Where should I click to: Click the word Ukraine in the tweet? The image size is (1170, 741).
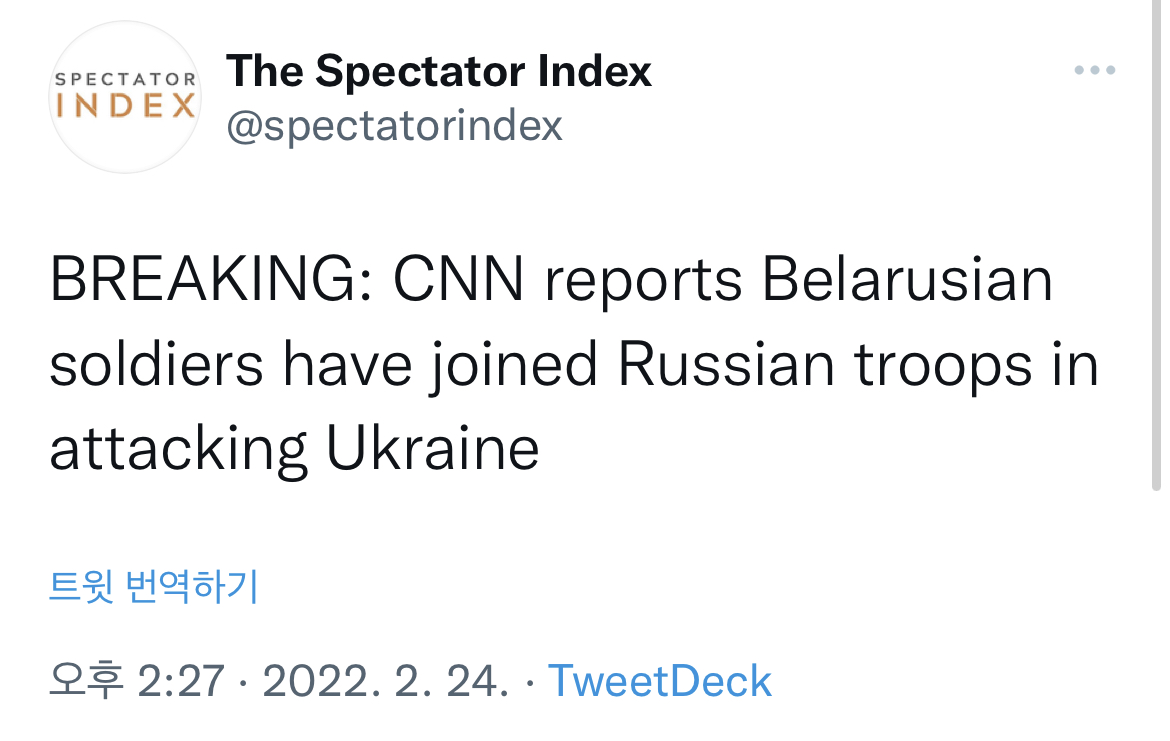pos(433,450)
